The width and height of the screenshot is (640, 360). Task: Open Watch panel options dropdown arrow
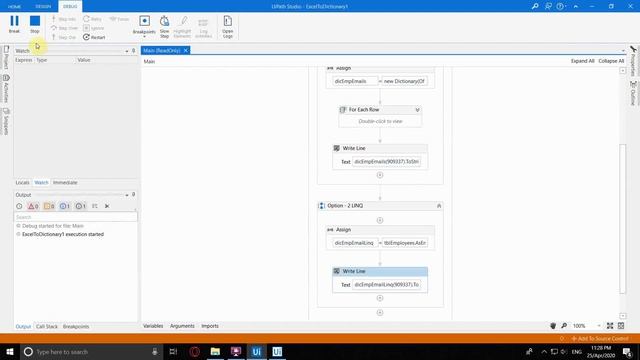127,51
